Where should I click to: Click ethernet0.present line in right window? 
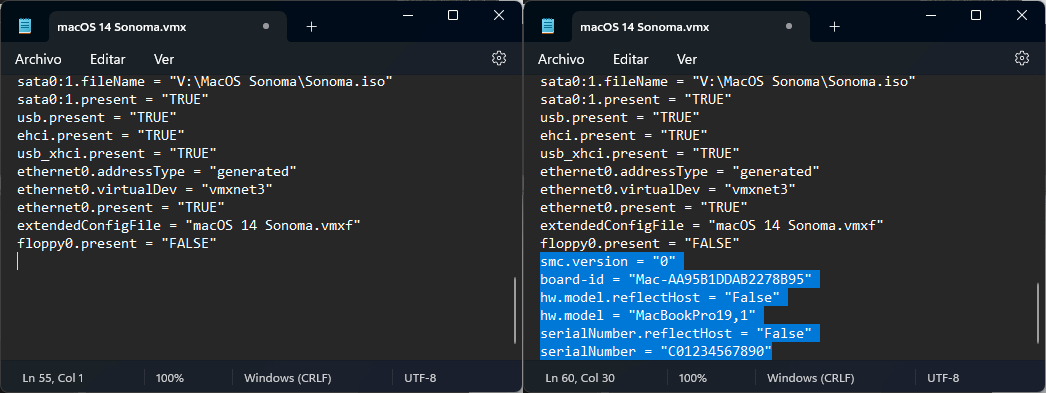point(644,208)
